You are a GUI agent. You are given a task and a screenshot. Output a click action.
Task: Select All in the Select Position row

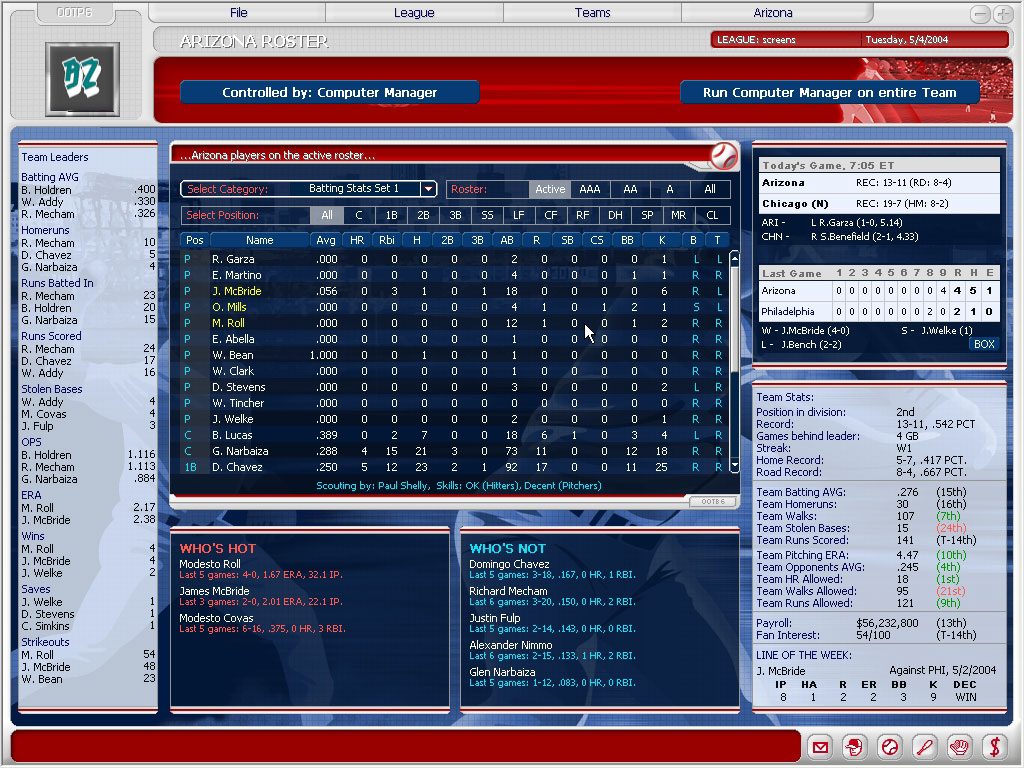click(x=327, y=216)
